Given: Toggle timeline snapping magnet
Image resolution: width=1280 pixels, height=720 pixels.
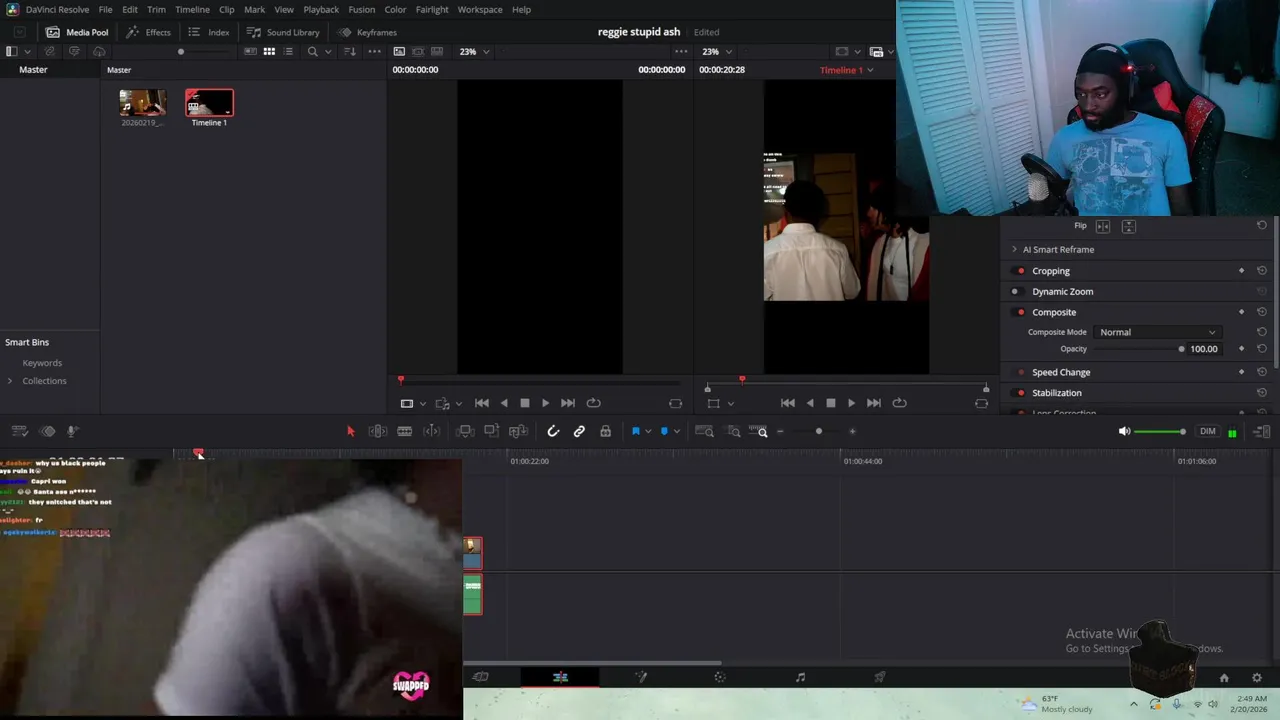Looking at the screenshot, I should (x=553, y=431).
